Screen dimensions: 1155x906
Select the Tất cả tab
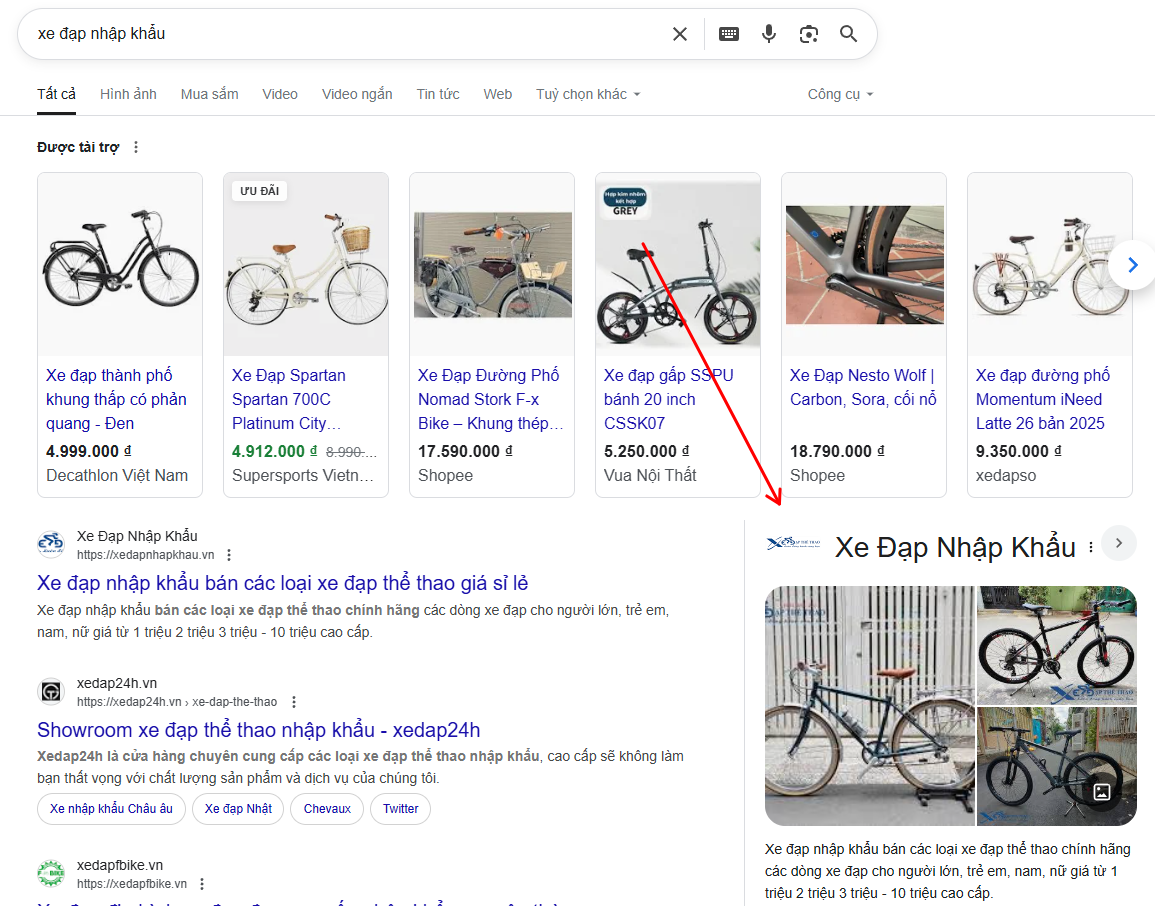coord(57,94)
